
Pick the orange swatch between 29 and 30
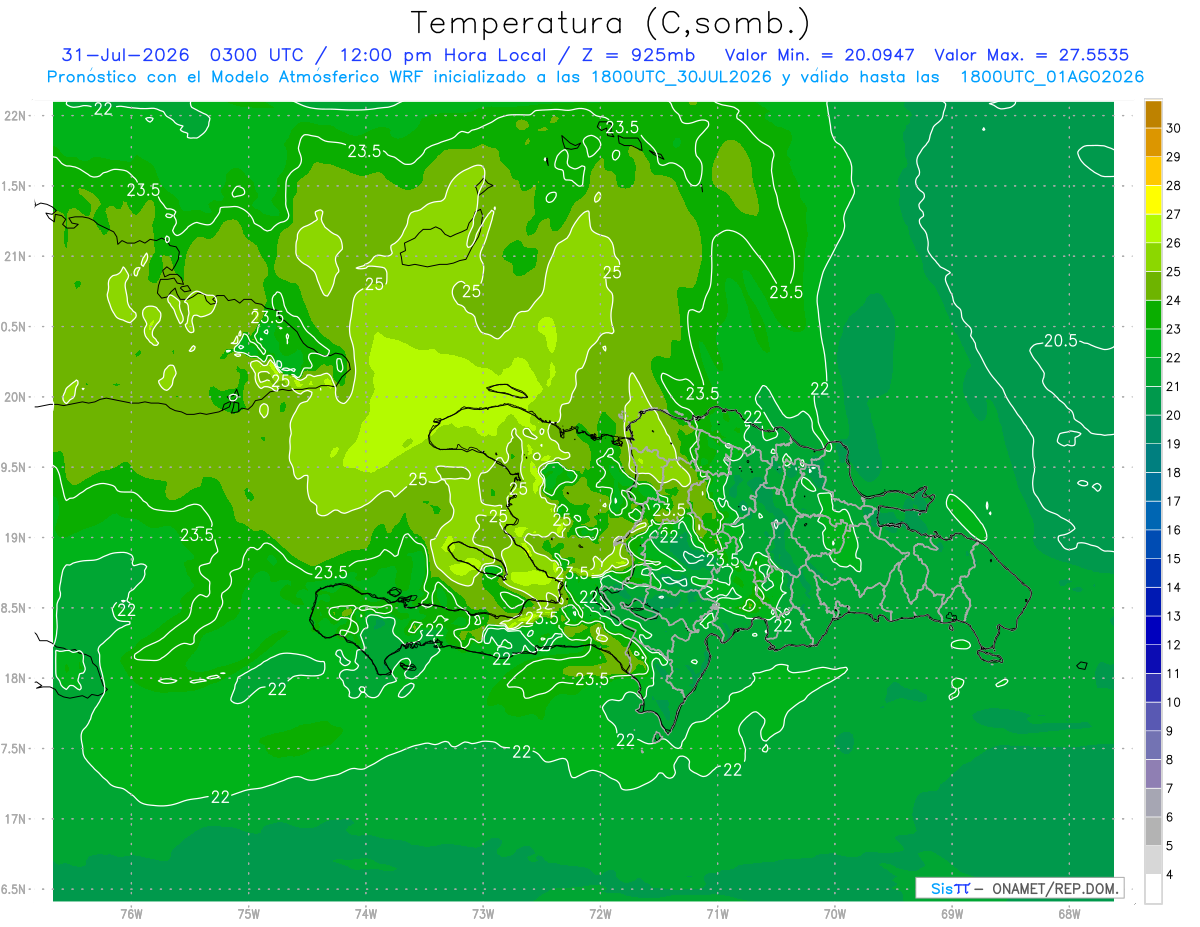coord(1153,142)
